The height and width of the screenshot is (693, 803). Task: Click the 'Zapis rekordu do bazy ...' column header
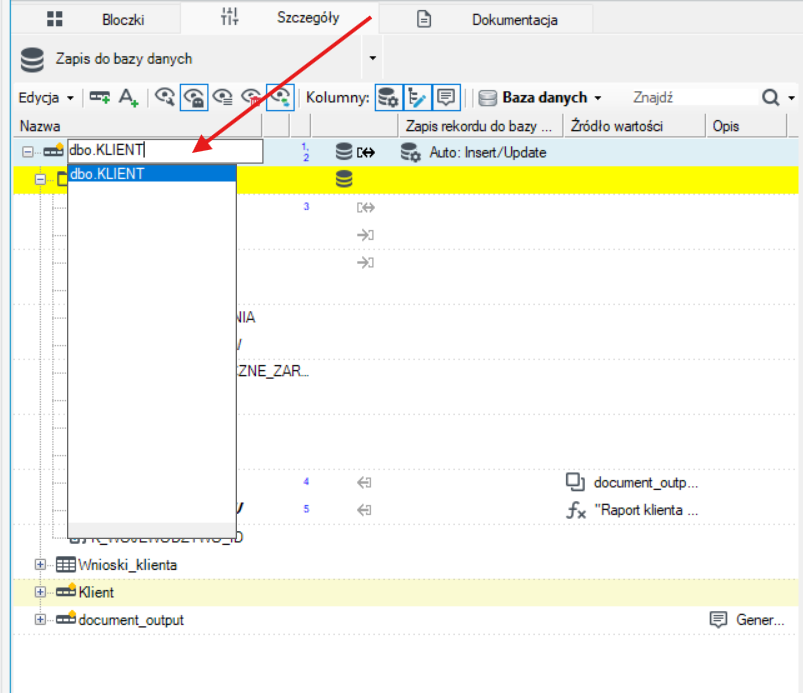pos(480,126)
